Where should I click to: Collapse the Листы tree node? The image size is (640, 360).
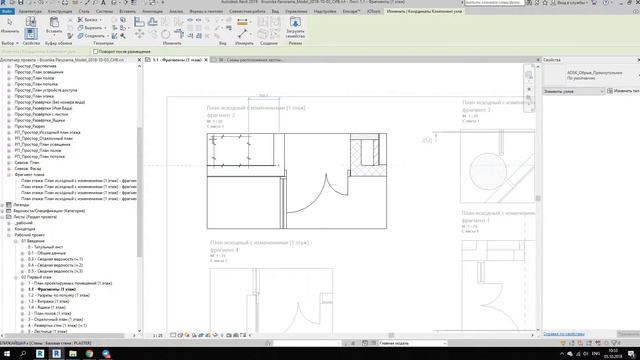(x=3, y=217)
